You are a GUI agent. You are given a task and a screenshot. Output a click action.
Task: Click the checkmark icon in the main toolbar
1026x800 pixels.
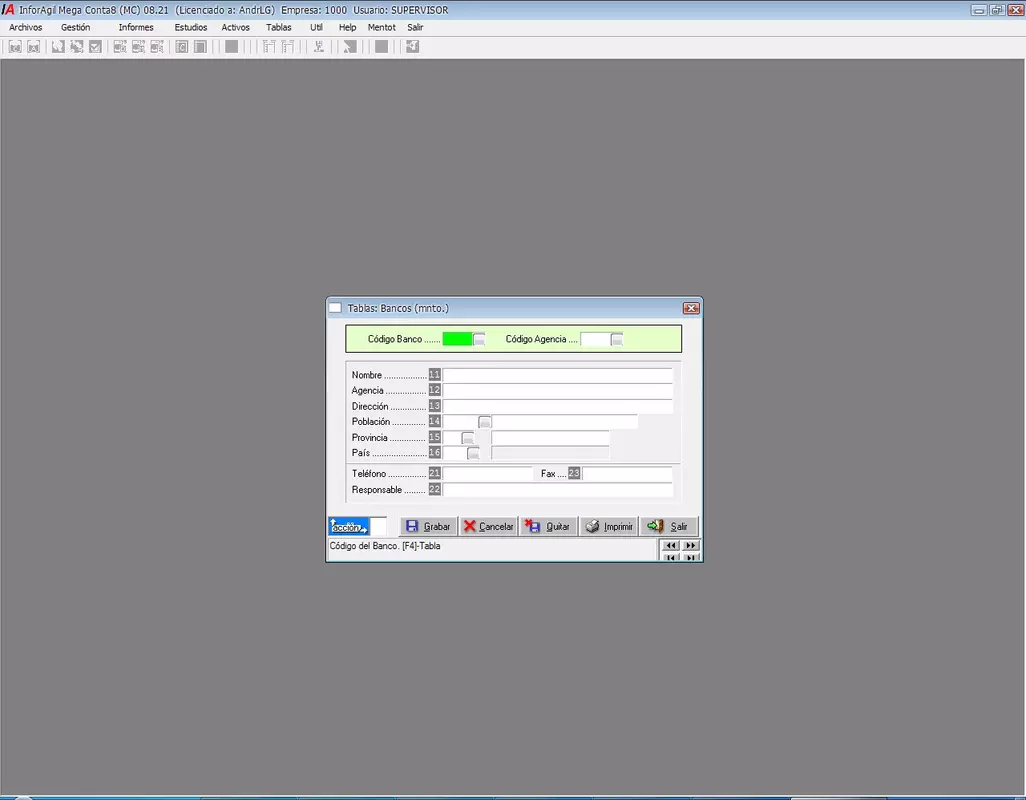(x=96, y=46)
